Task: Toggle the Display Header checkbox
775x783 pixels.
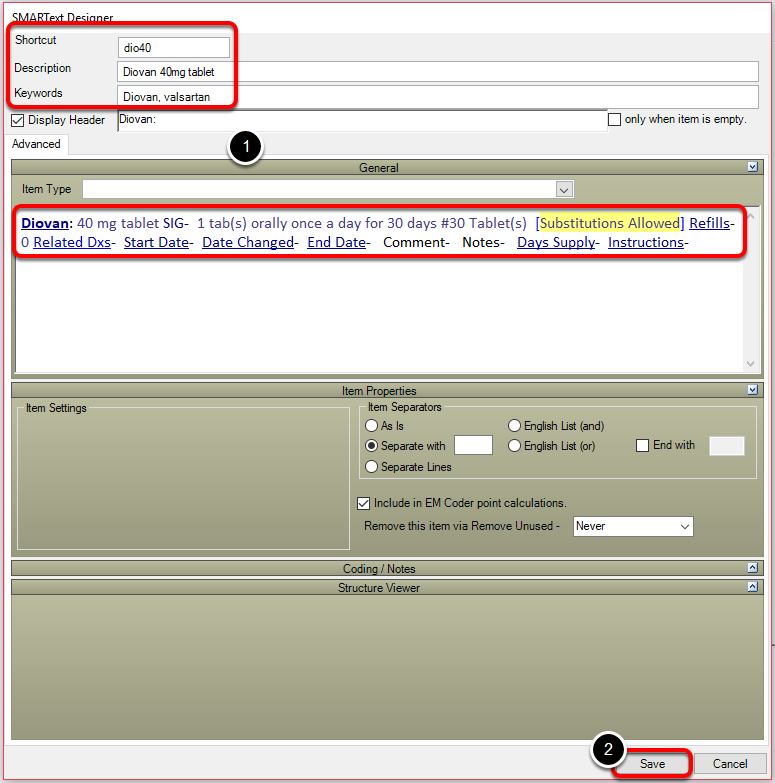Action: [17, 120]
